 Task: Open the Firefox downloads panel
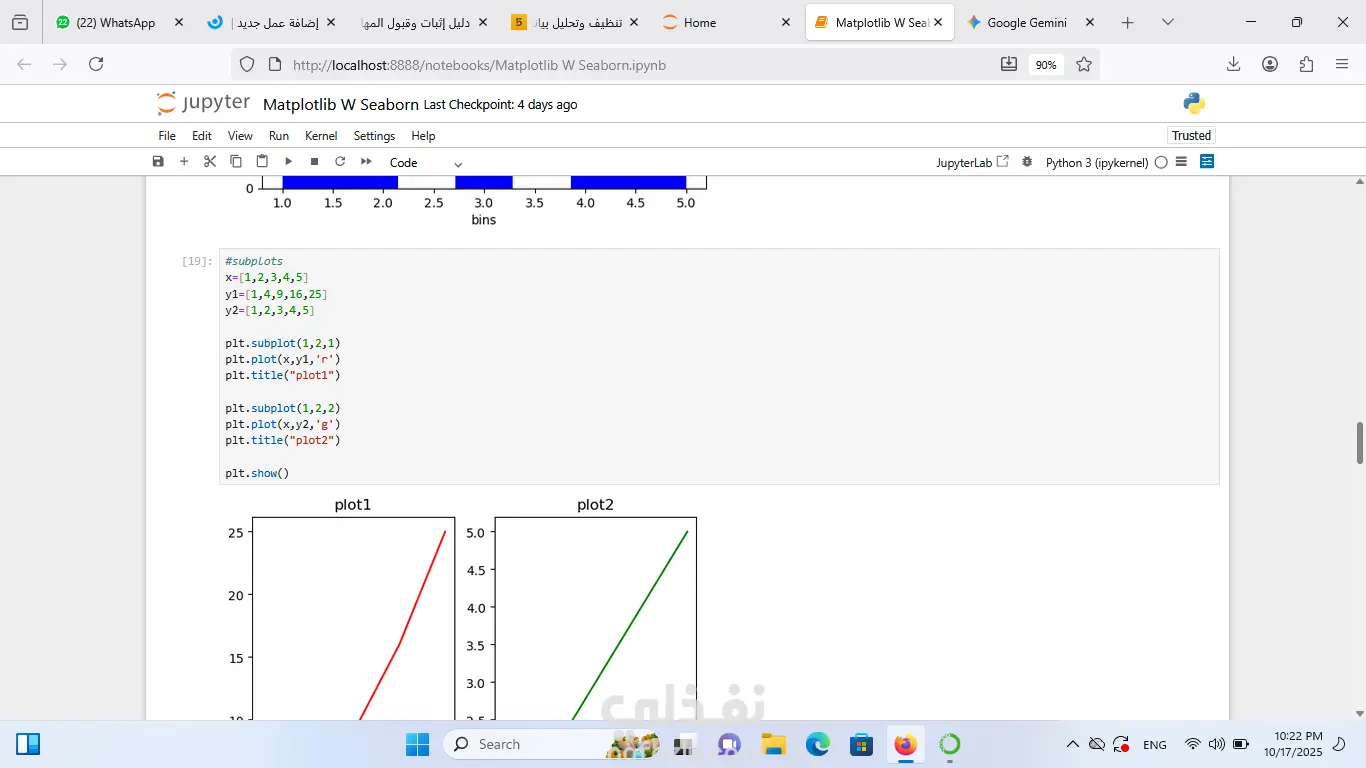pyautogui.click(x=1234, y=64)
